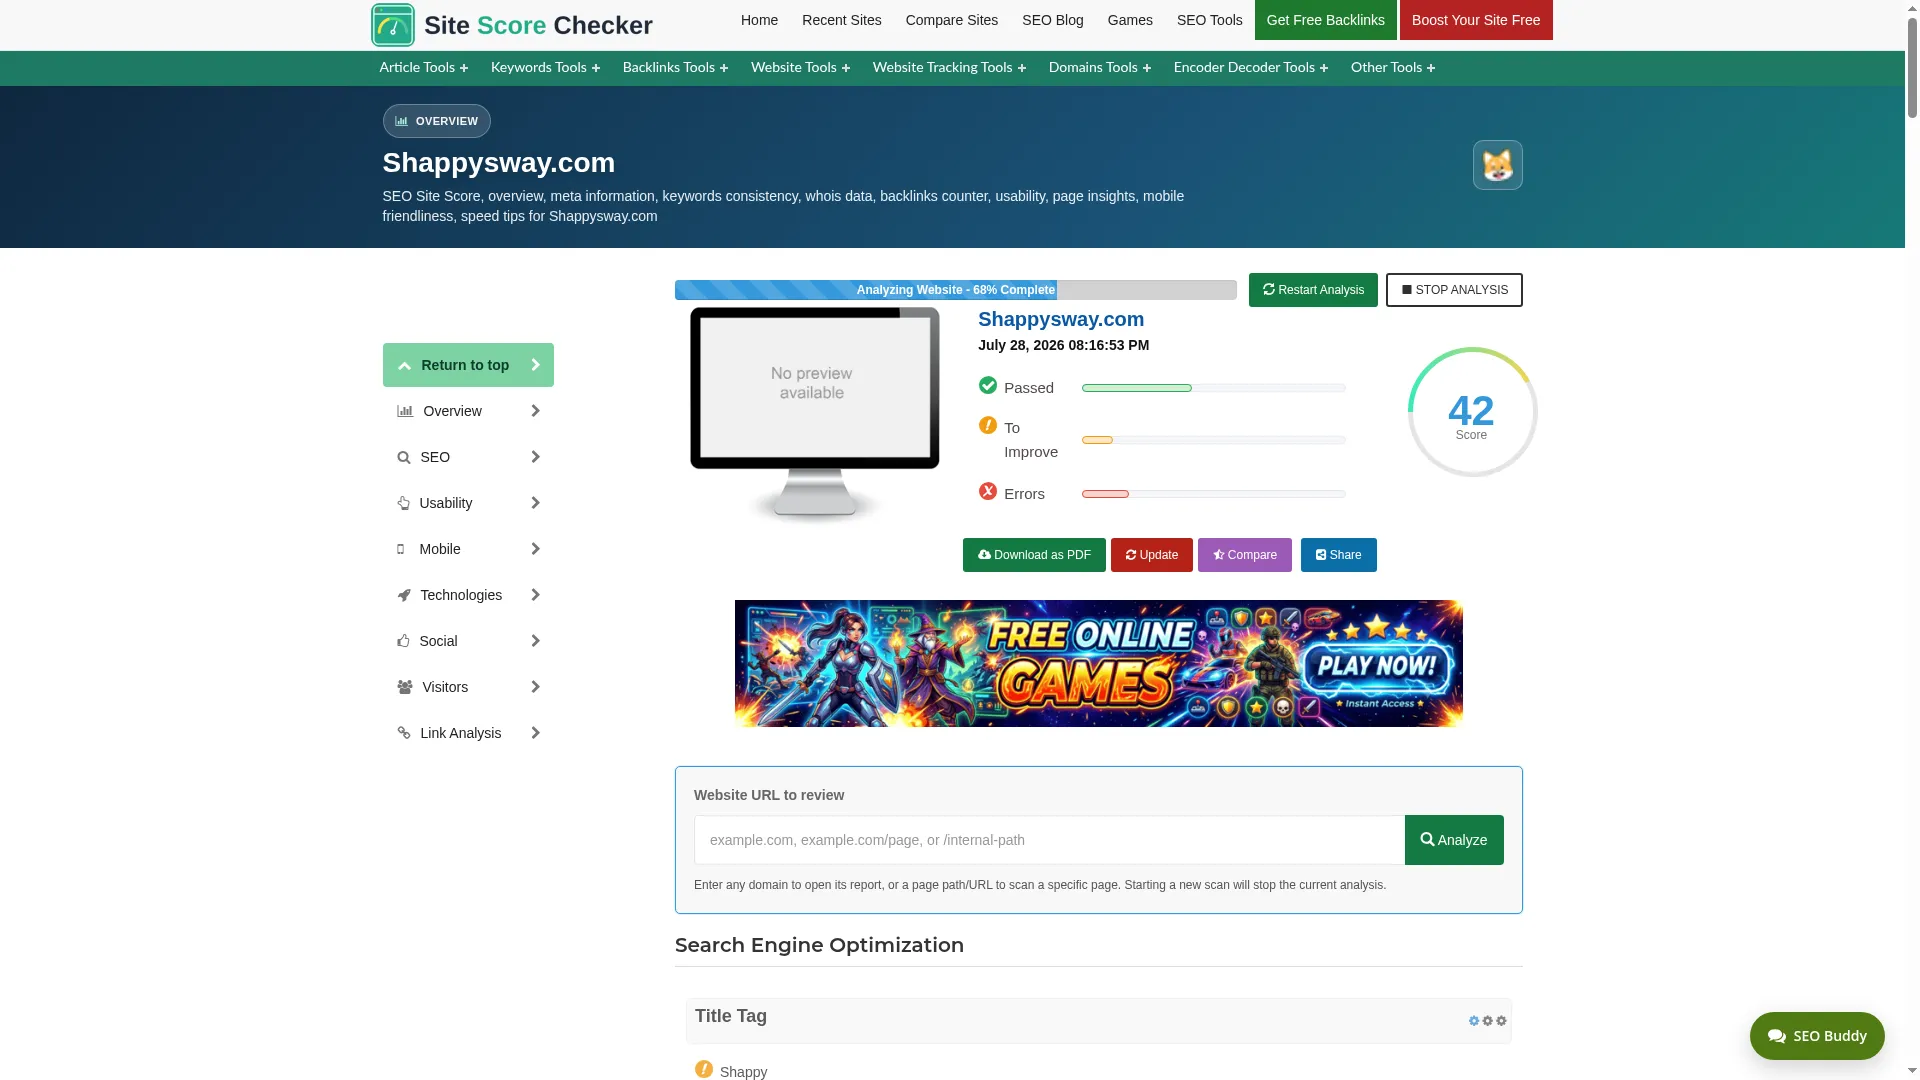Expand the Encoder Decoder Tools menu
The image size is (1920, 1080).
[x=1251, y=67]
